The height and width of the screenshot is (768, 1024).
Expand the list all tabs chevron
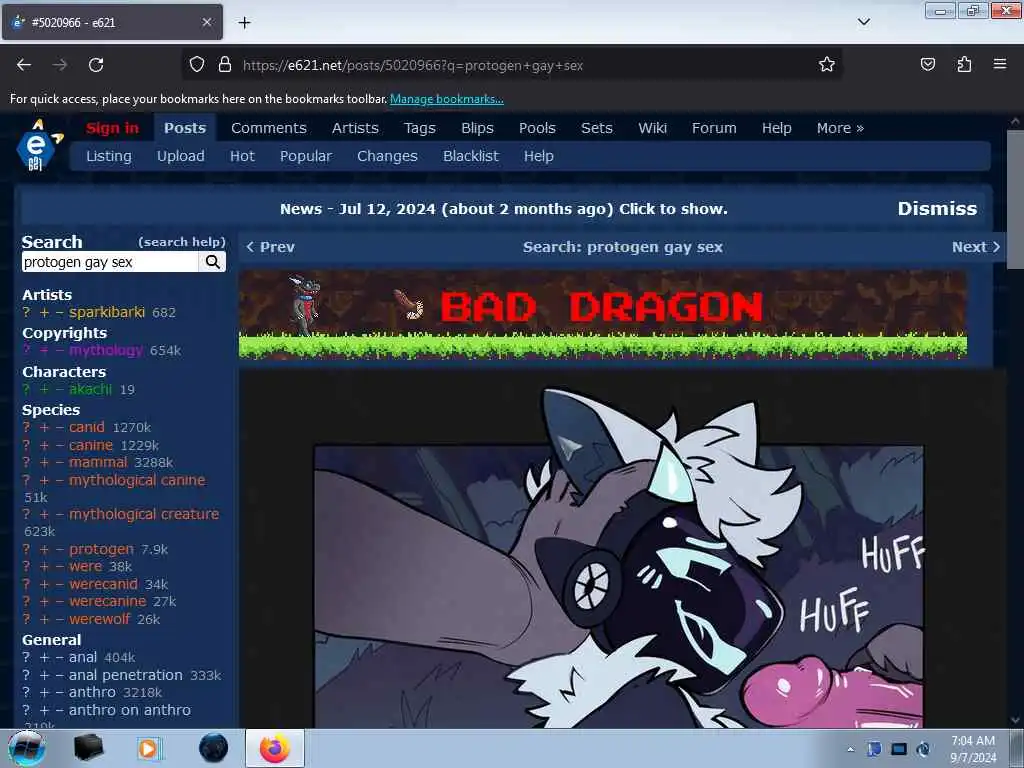[x=864, y=22]
